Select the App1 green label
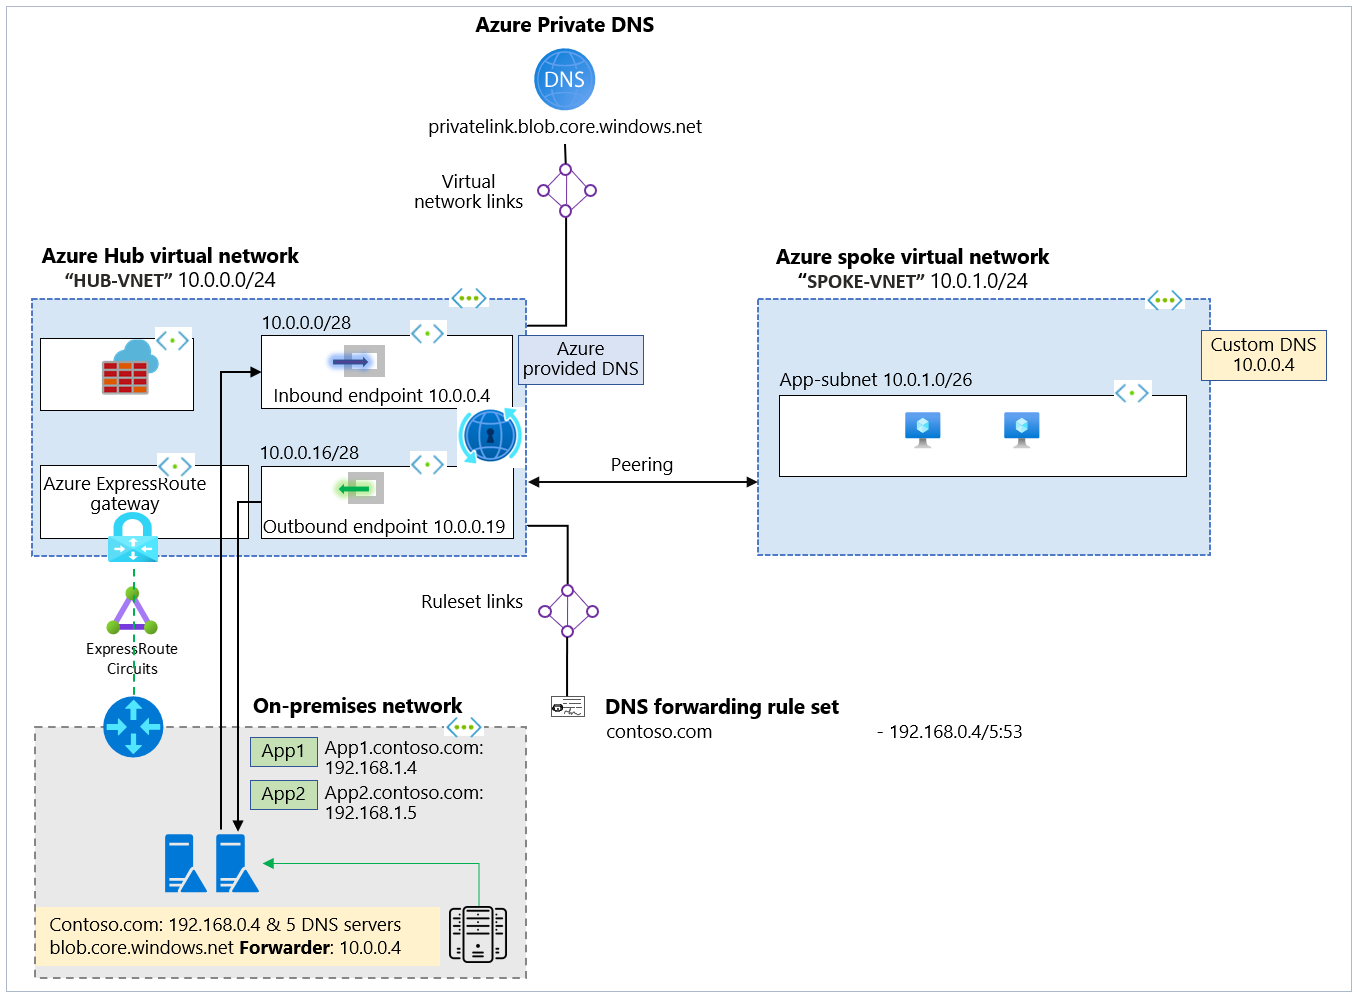Image resolution: width=1357 pixels, height=997 pixels. [x=283, y=751]
